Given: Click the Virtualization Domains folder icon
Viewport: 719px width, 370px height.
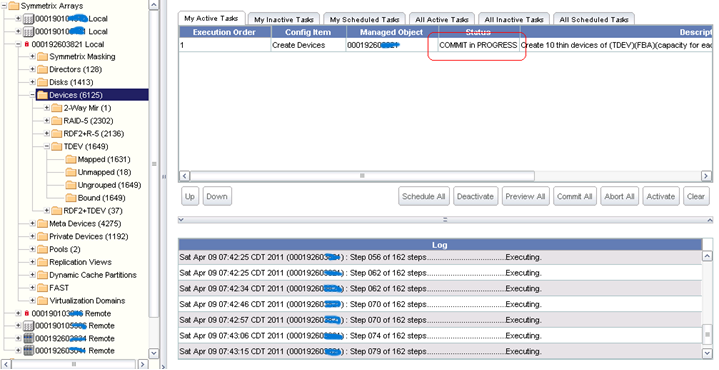Looking at the screenshot, I should [43, 301].
